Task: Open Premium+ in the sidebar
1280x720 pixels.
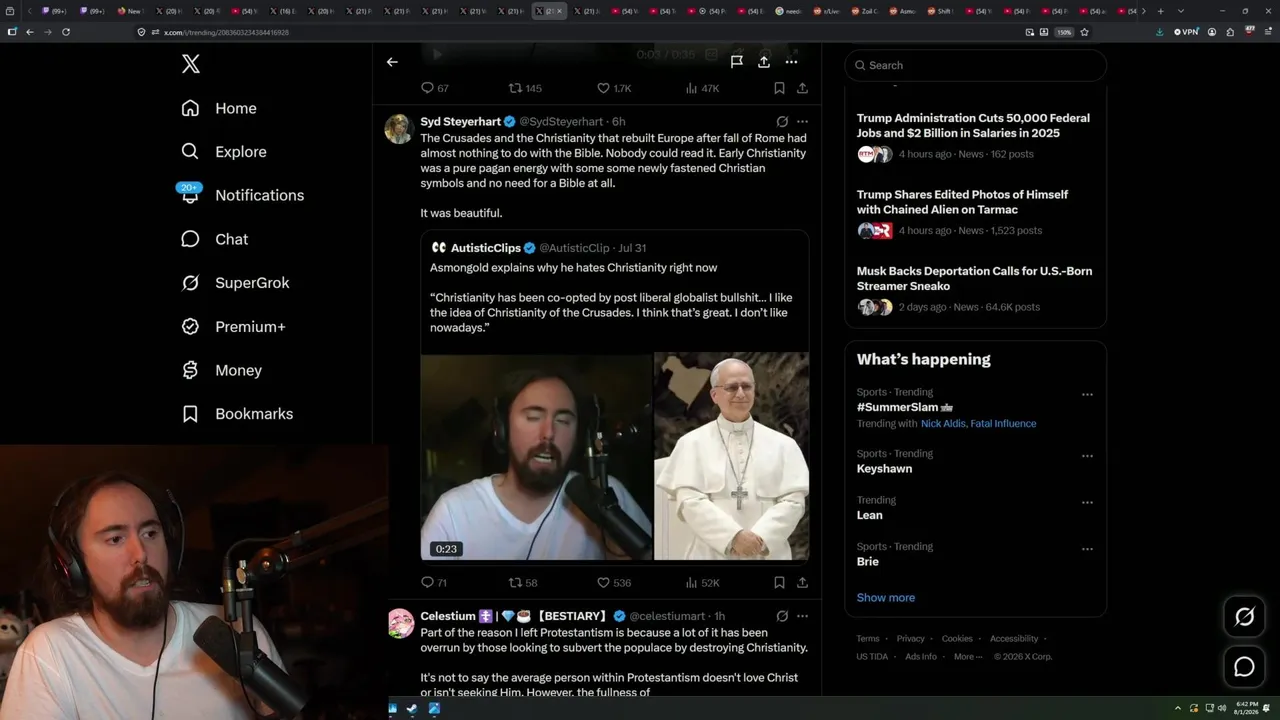Action: [x=233, y=327]
